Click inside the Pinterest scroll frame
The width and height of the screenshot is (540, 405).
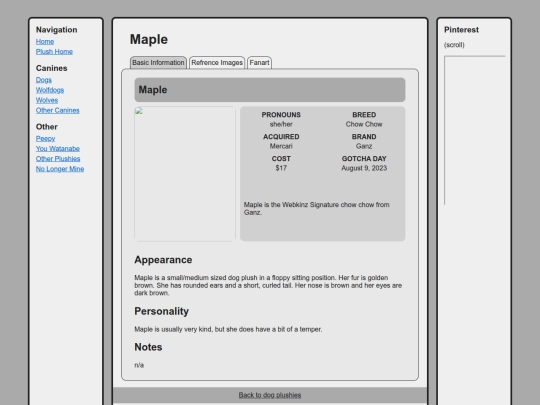pyautogui.click(x=475, y=130)
